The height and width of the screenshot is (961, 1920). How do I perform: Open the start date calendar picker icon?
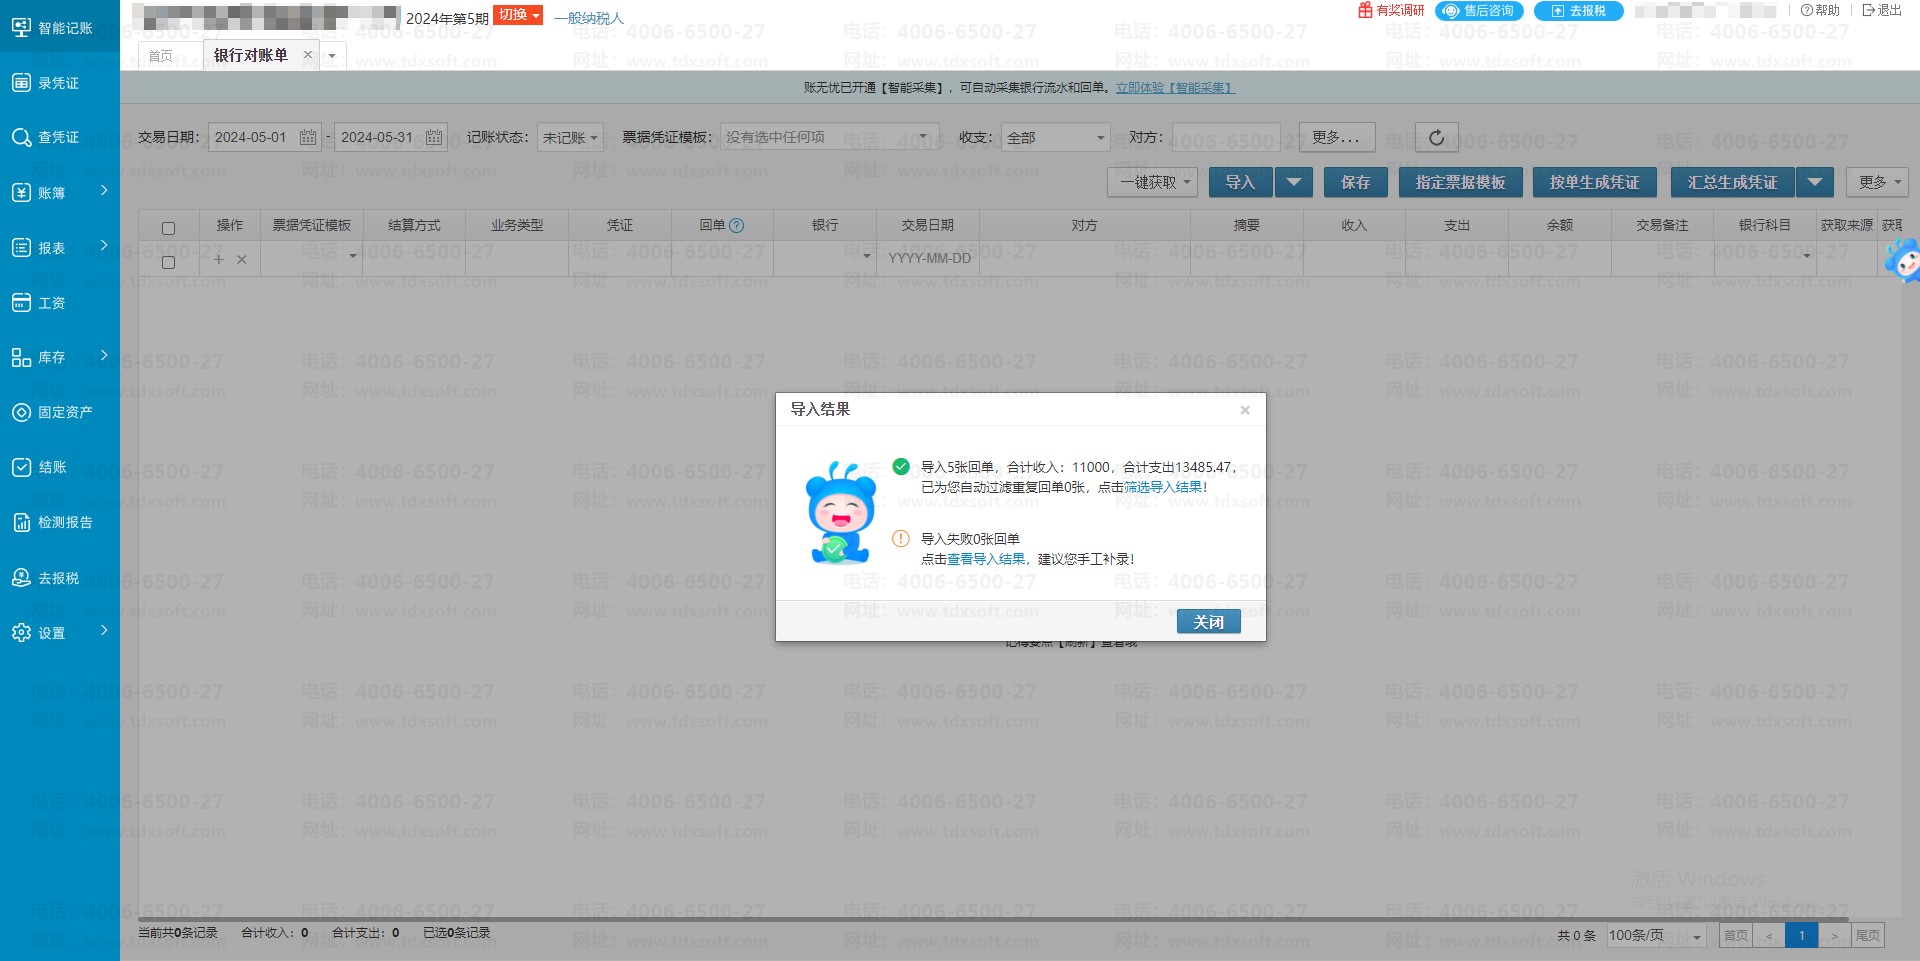(308, 138)
